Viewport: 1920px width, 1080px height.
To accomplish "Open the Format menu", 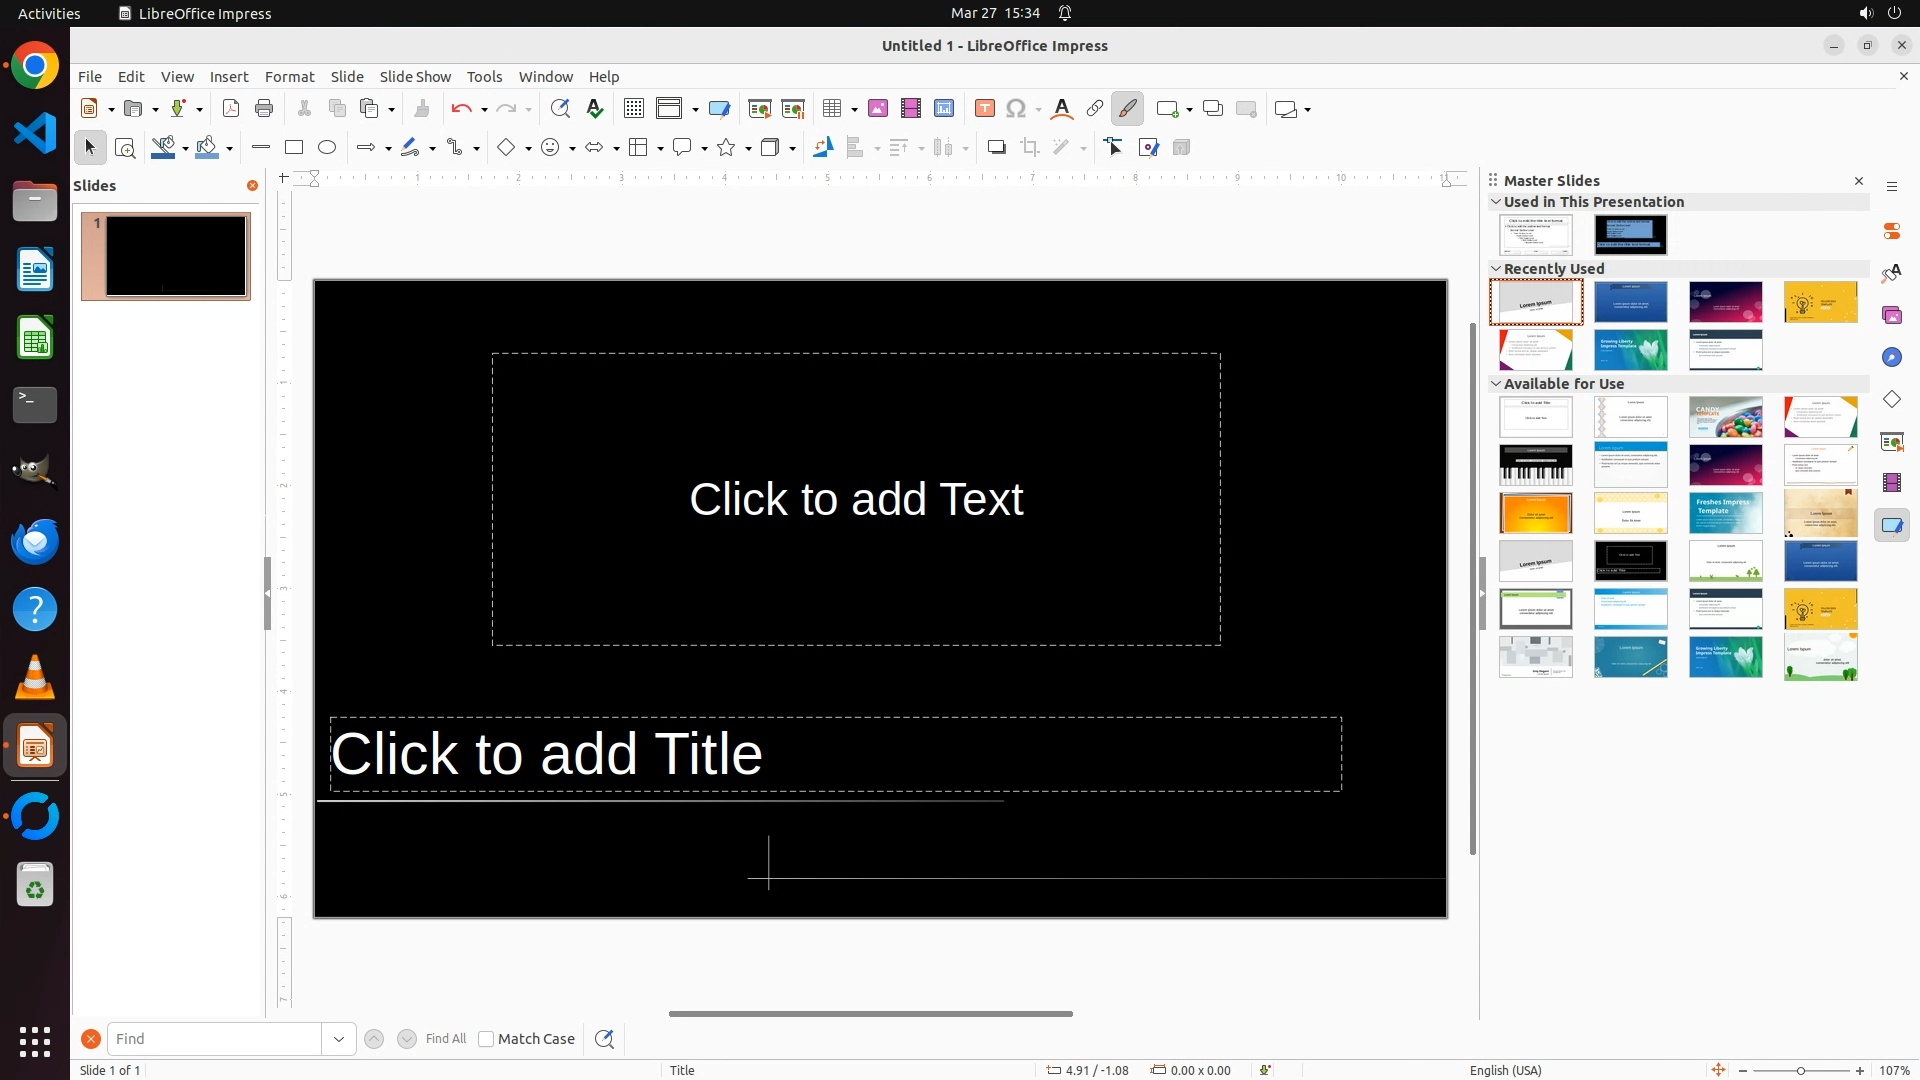I will coord(289,77).
